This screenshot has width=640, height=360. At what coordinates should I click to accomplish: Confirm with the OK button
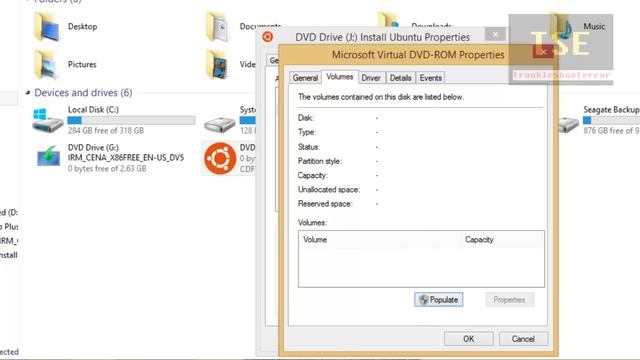(468, 339)
